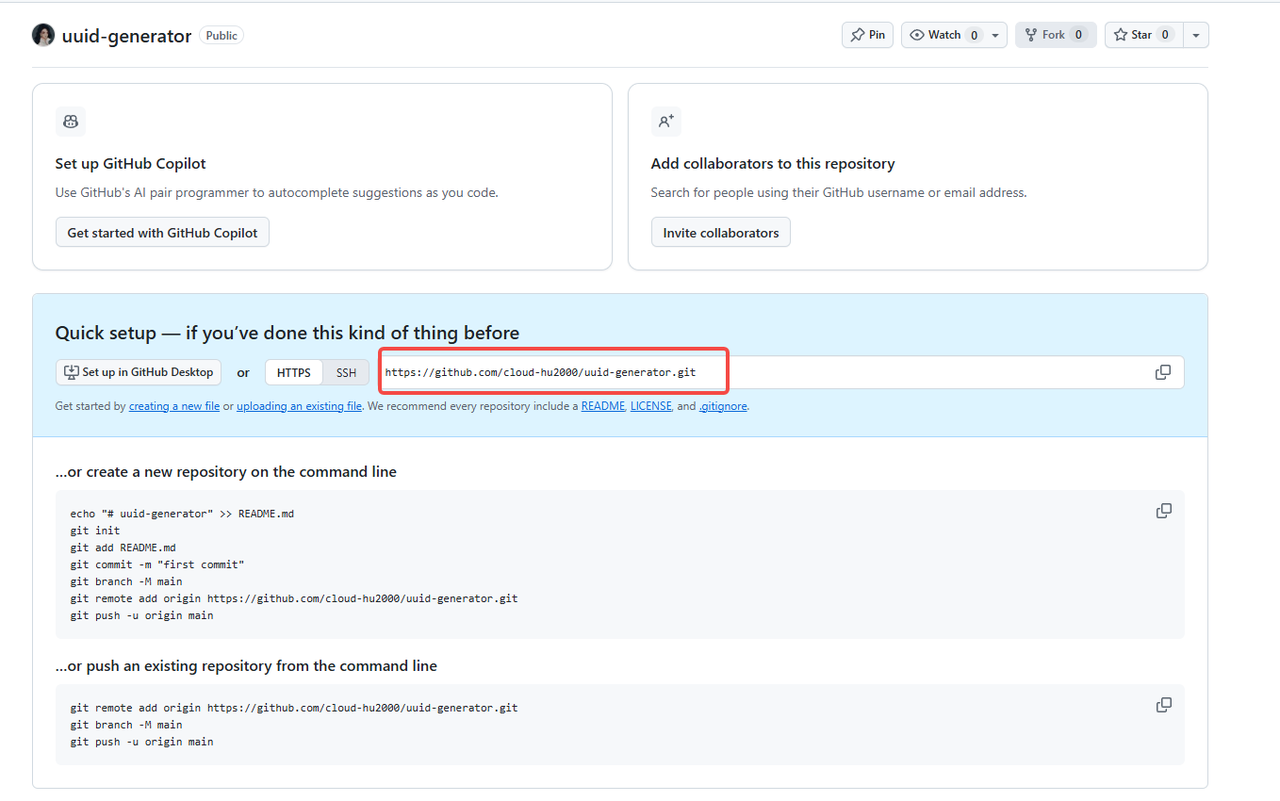This screenshot has width=1280, height=801.
Task: Click the Copilot icon in setup card
Action: pos(71,122)
